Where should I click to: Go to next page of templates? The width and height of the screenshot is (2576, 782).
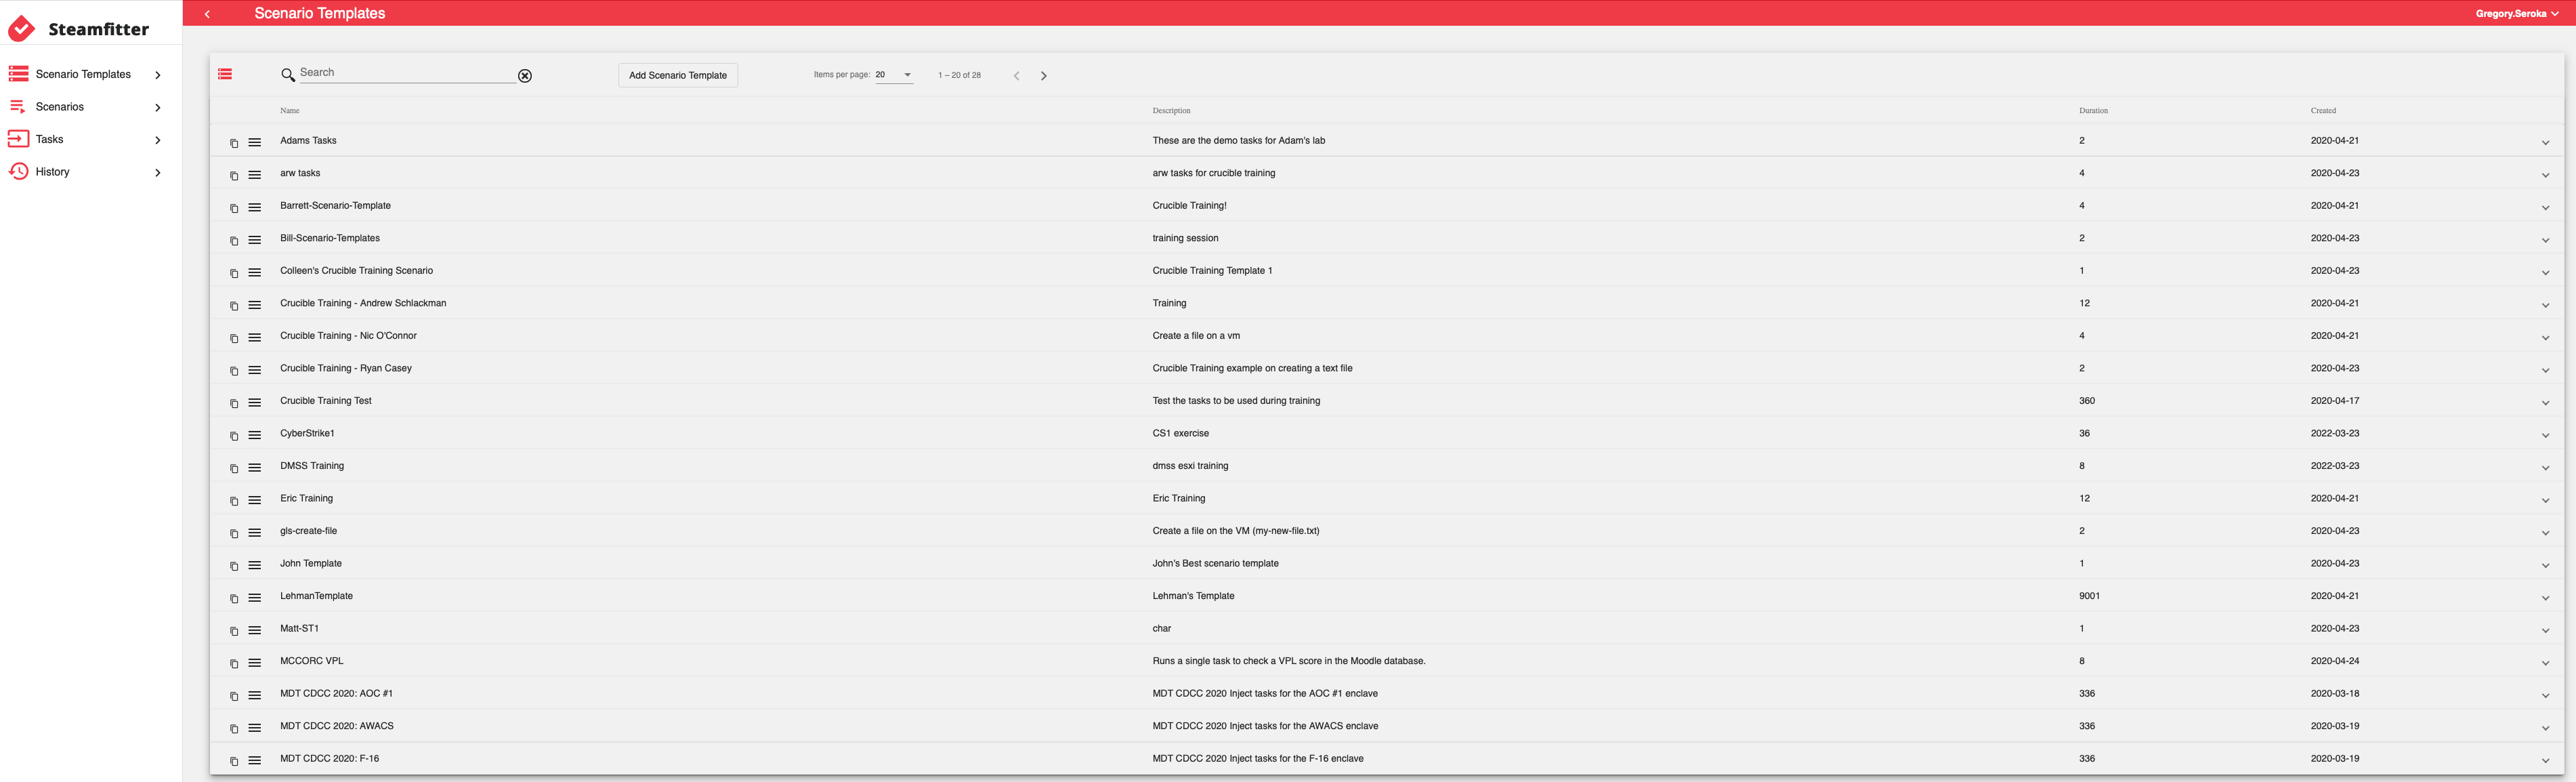coord(1043,76)
